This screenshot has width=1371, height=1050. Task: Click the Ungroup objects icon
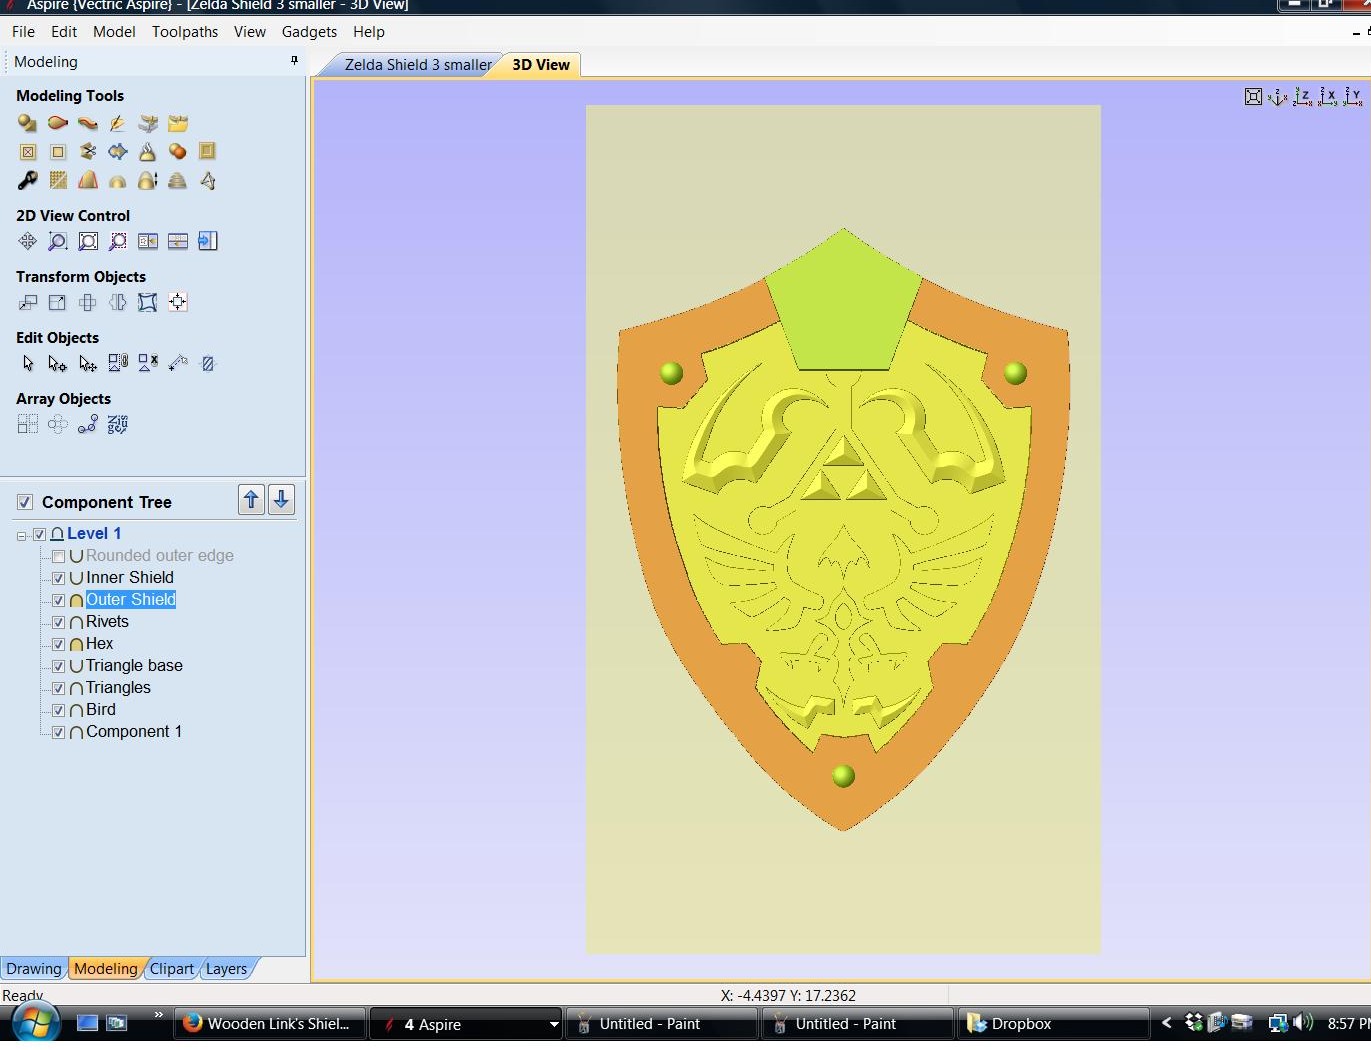point(148,363)
